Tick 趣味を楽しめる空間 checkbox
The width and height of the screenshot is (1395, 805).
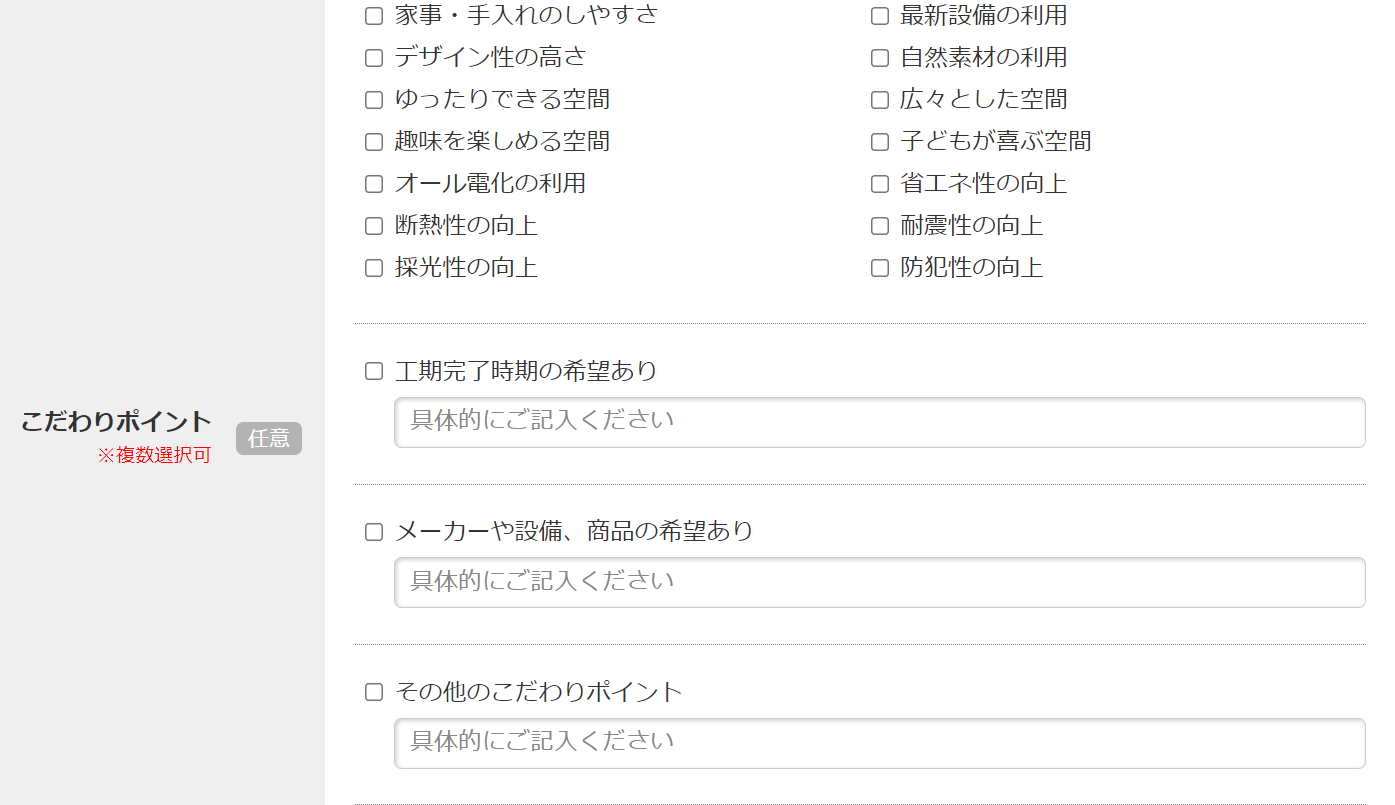pyautogui.click(x=374, y=142)
